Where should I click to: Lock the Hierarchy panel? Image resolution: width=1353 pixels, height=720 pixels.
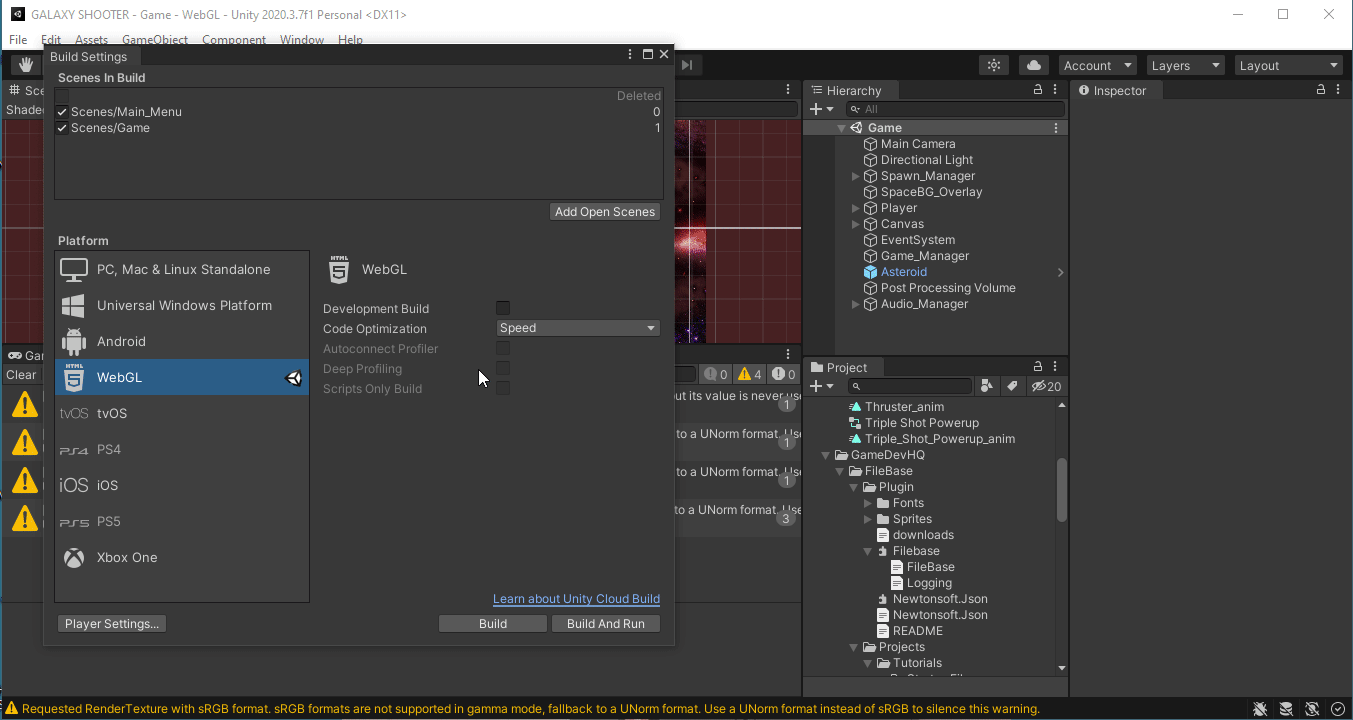point(1038,90)
